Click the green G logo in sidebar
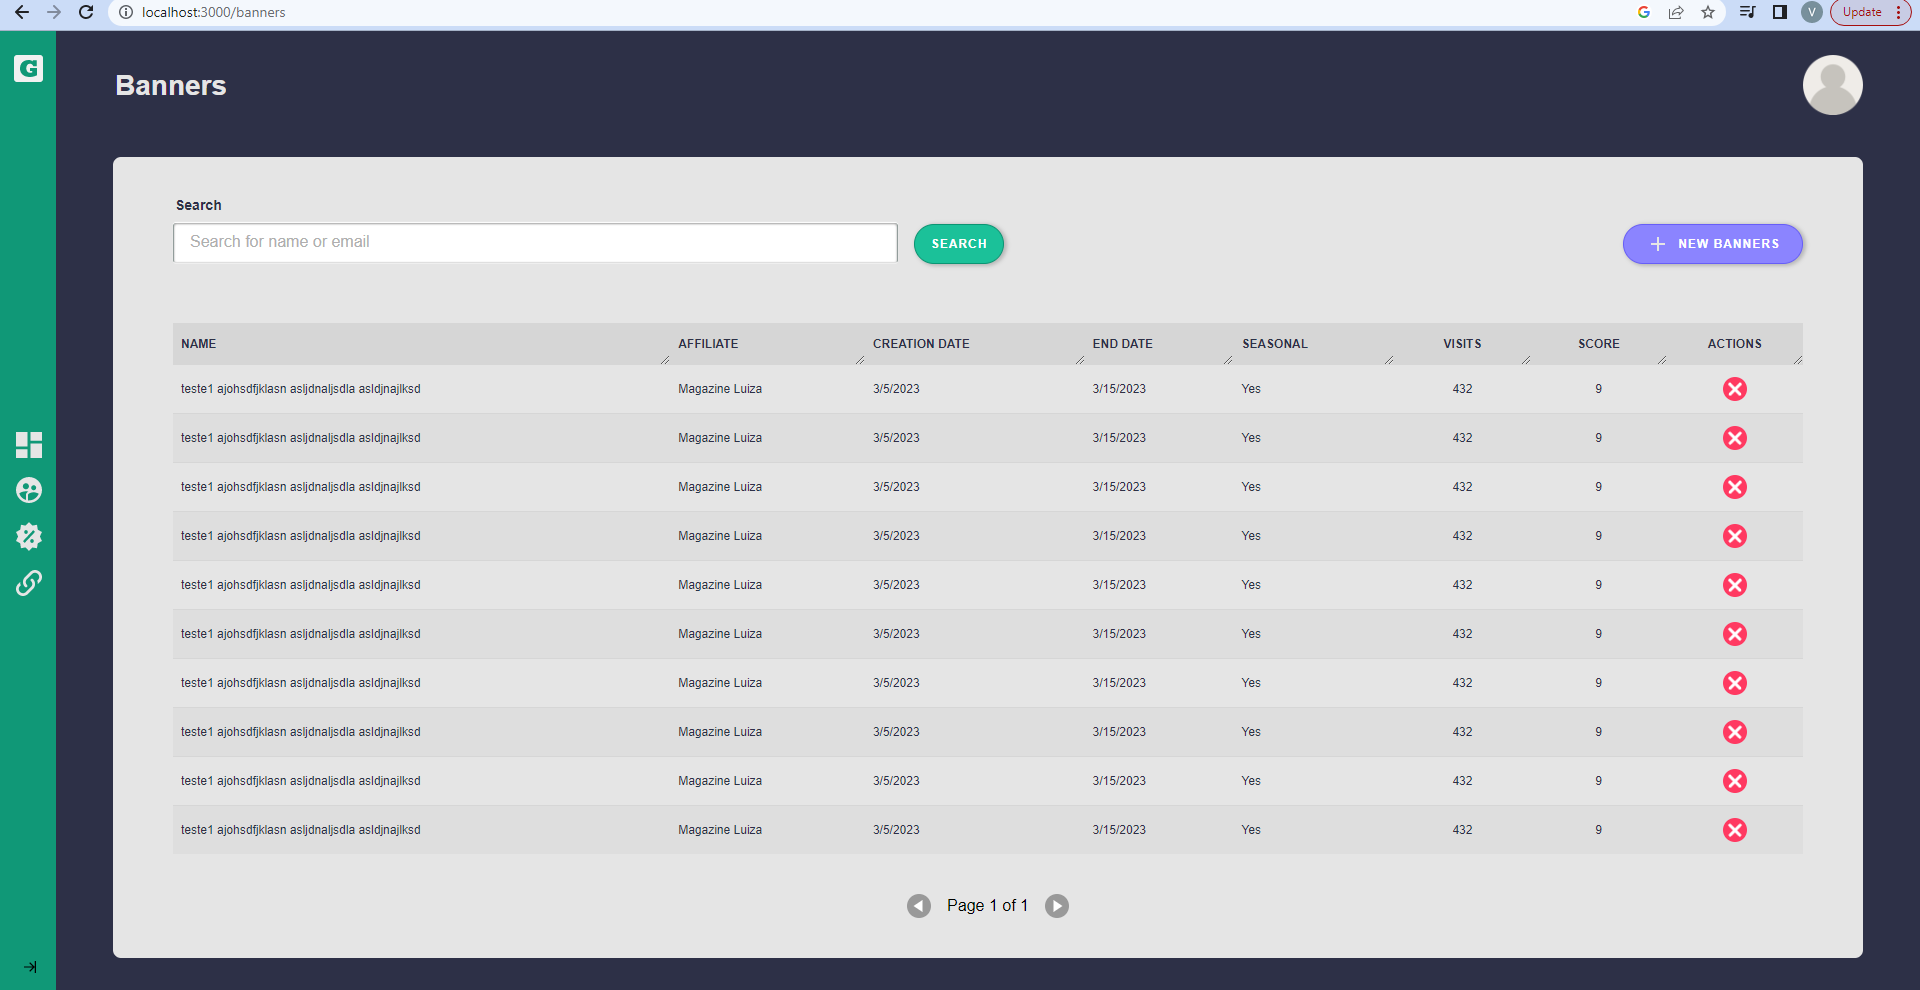The width and height of the screenshot is (1920, 990). click(x=28, y=68)
